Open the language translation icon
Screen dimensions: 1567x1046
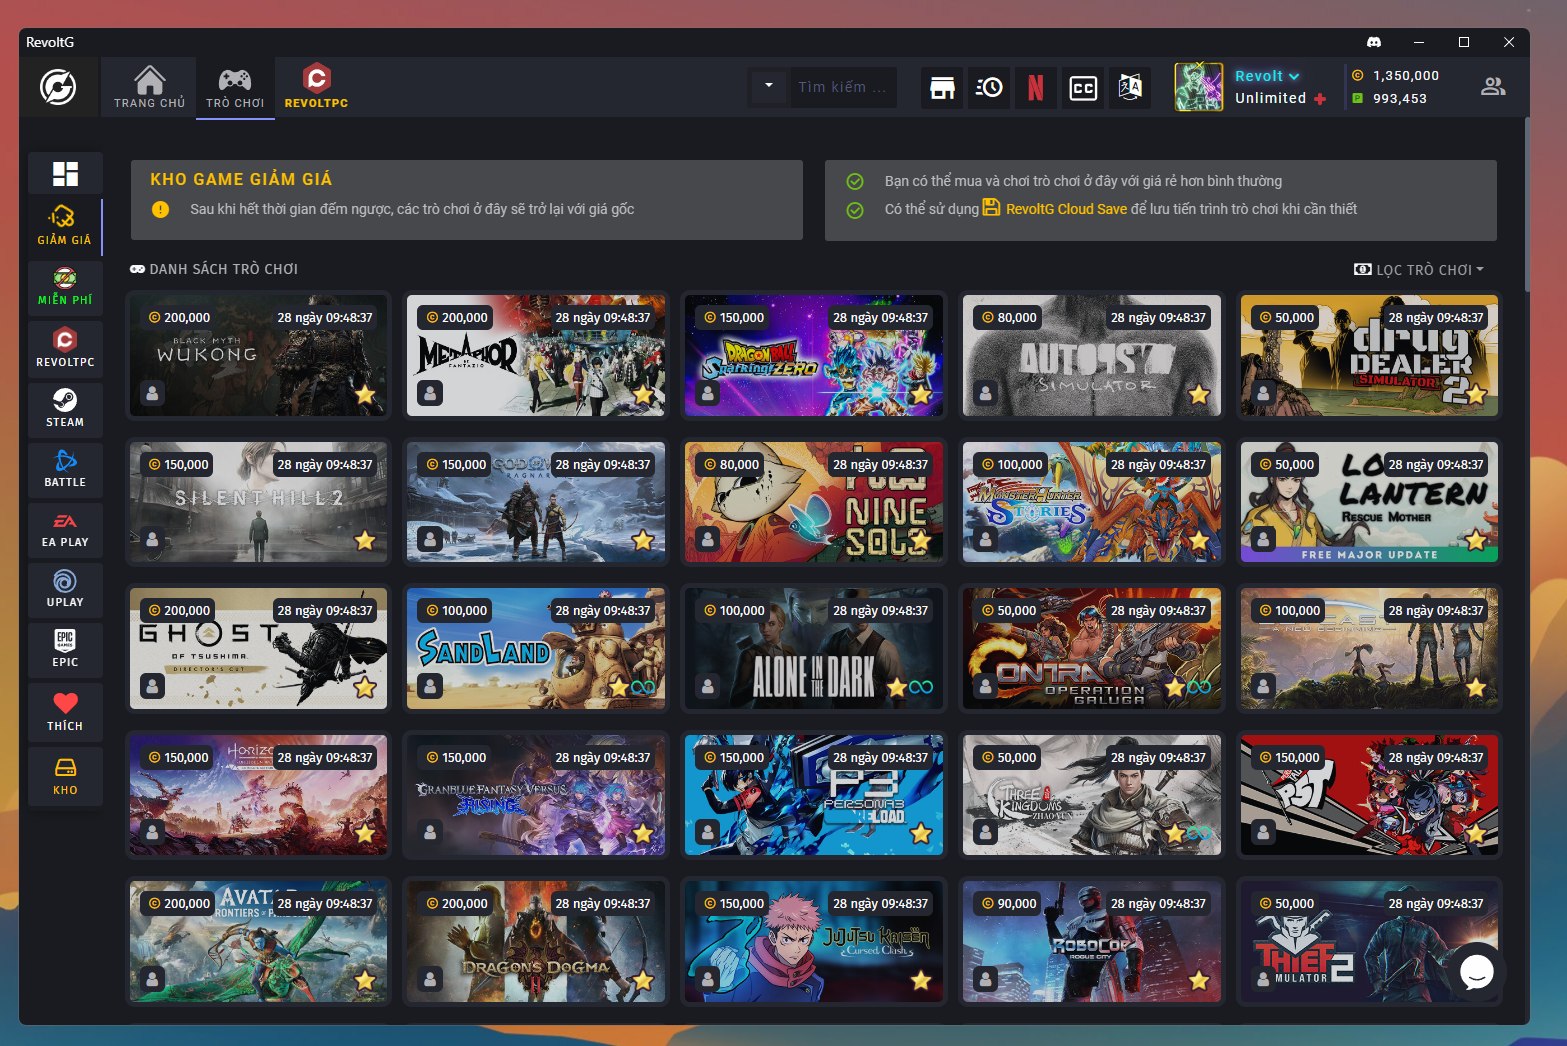click(x=1130, y=88)
